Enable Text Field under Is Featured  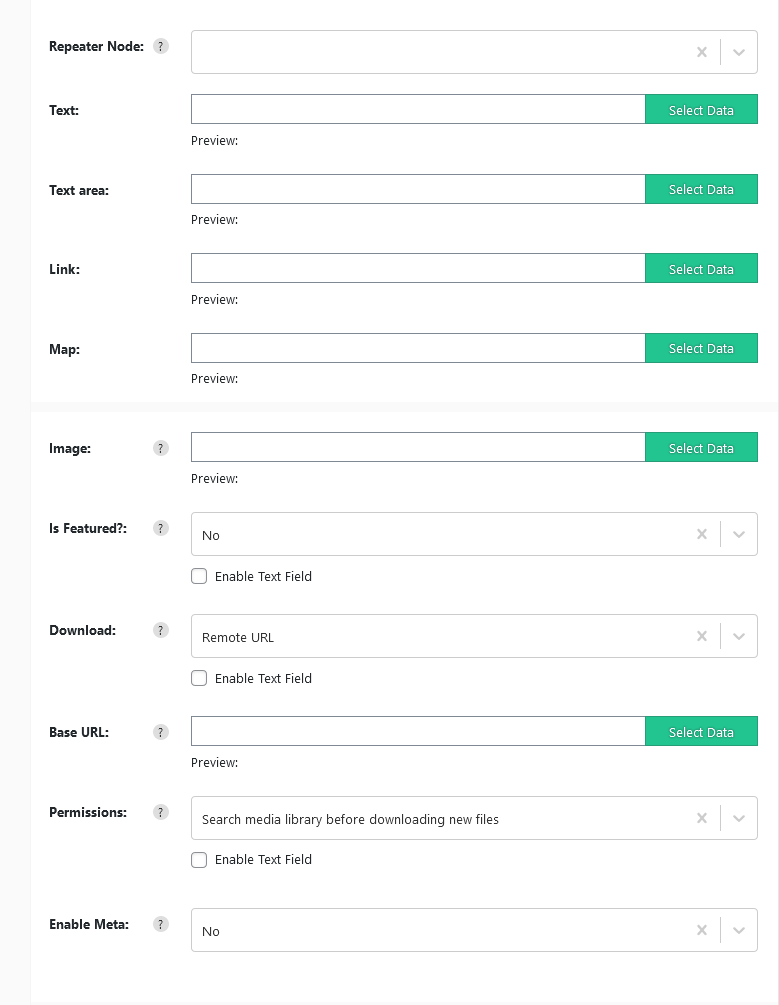199,576
